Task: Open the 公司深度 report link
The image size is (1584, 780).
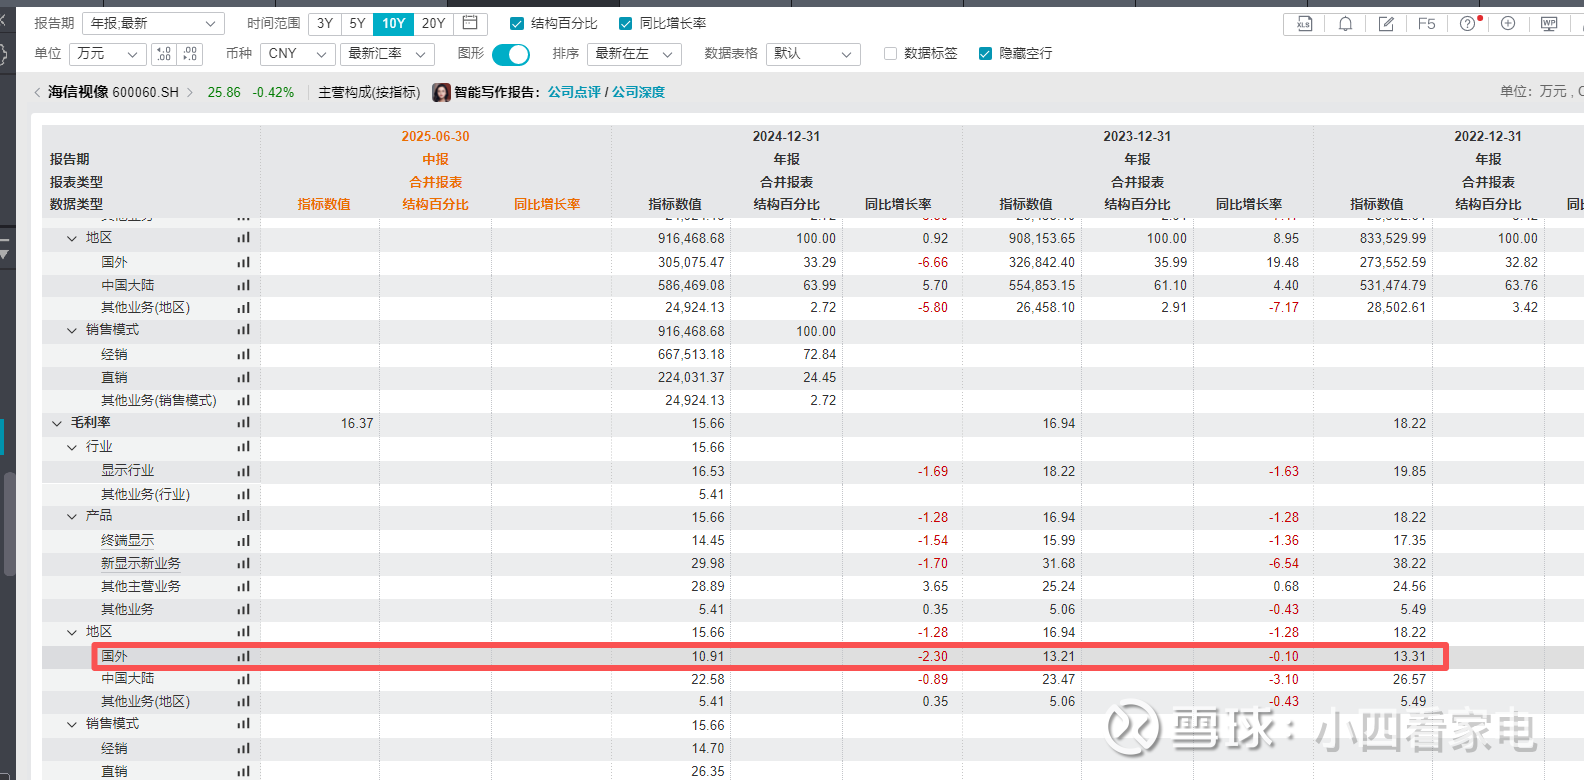Action: pyautogui.click(x=638, y=92)
